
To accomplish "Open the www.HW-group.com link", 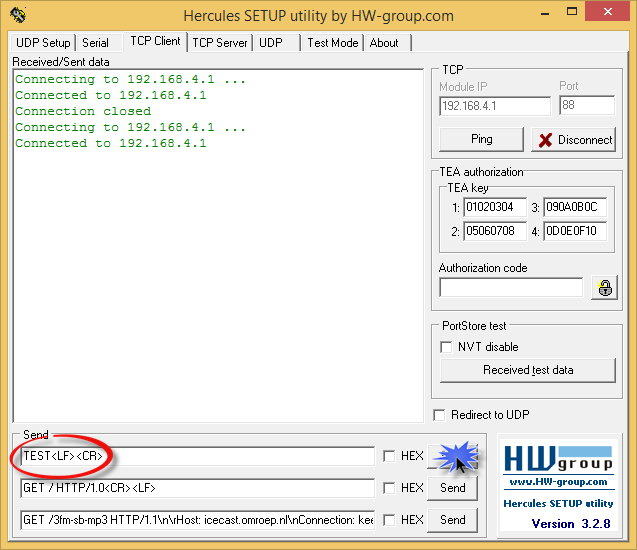I will (x=558, y=482).
